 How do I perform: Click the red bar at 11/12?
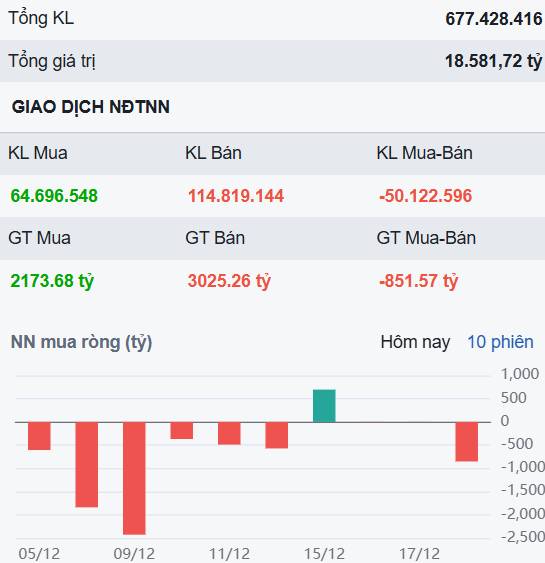click(x=229, y=433)
